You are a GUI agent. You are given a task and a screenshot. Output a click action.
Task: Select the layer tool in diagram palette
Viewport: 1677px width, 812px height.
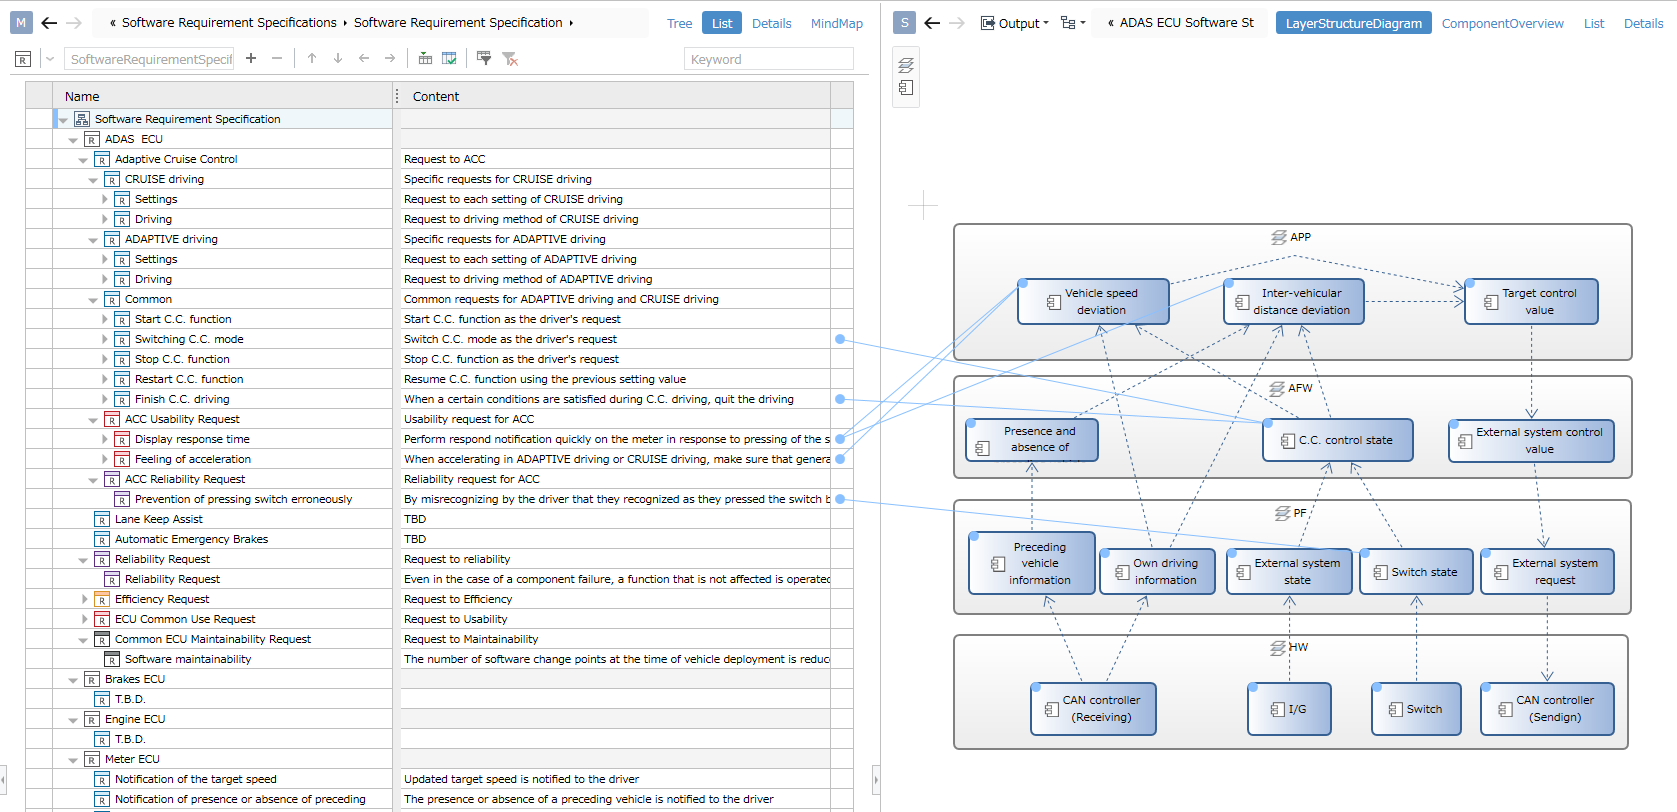[906, 65]
